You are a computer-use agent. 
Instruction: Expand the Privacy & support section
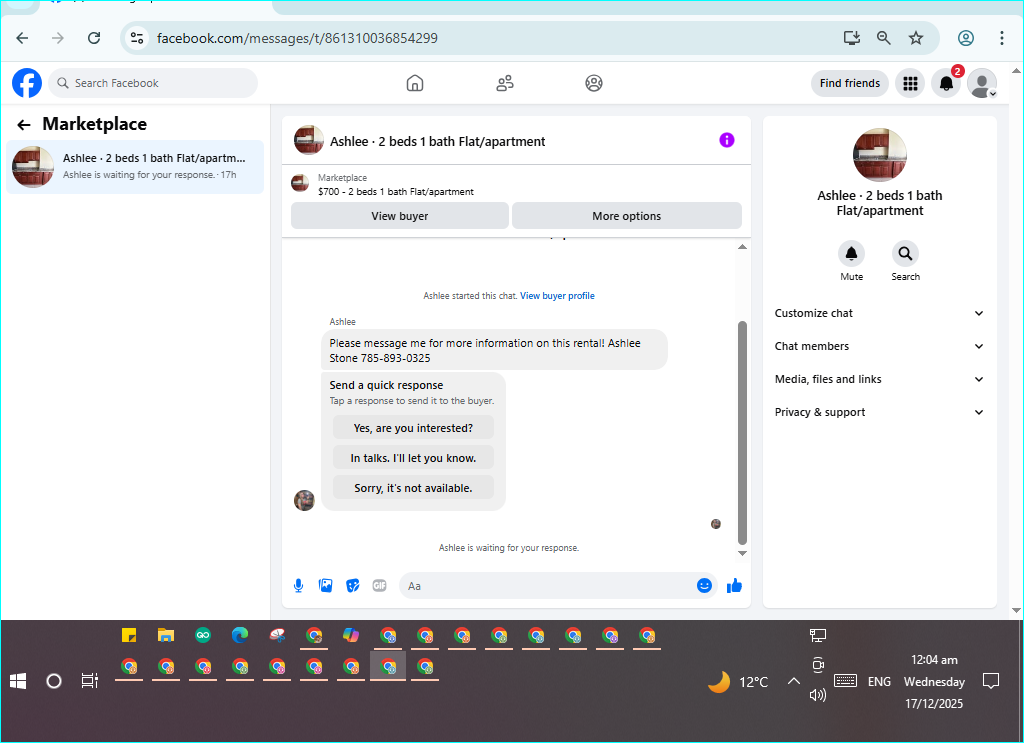coord(879,412)
